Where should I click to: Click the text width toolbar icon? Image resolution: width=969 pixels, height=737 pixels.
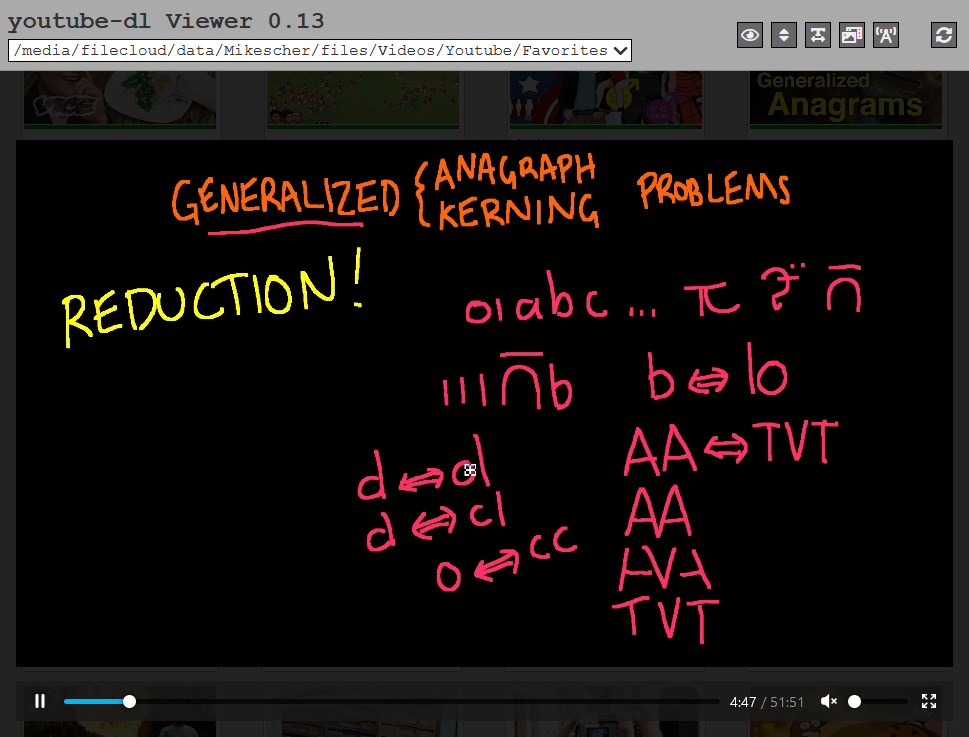[818, 35]
